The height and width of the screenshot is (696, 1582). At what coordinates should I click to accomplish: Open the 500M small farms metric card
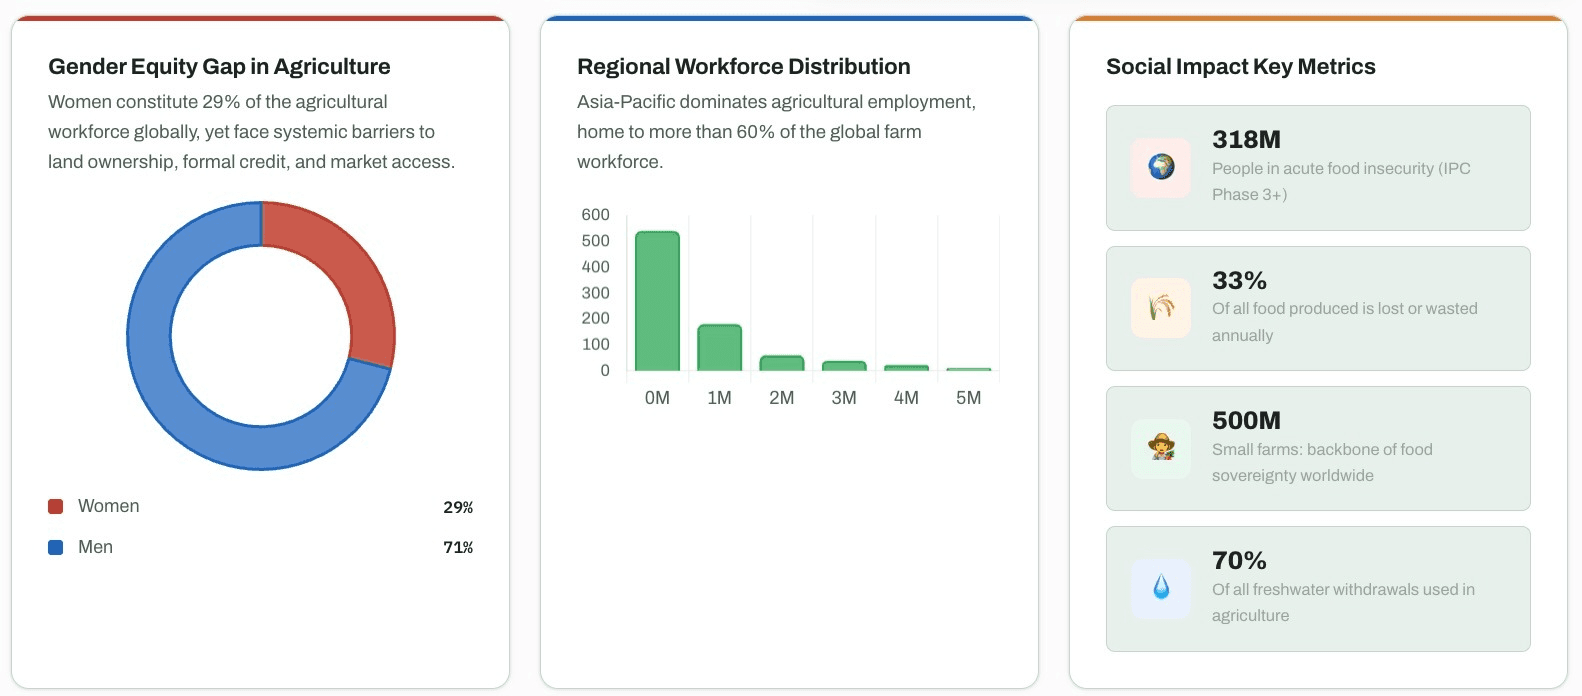1317,448
